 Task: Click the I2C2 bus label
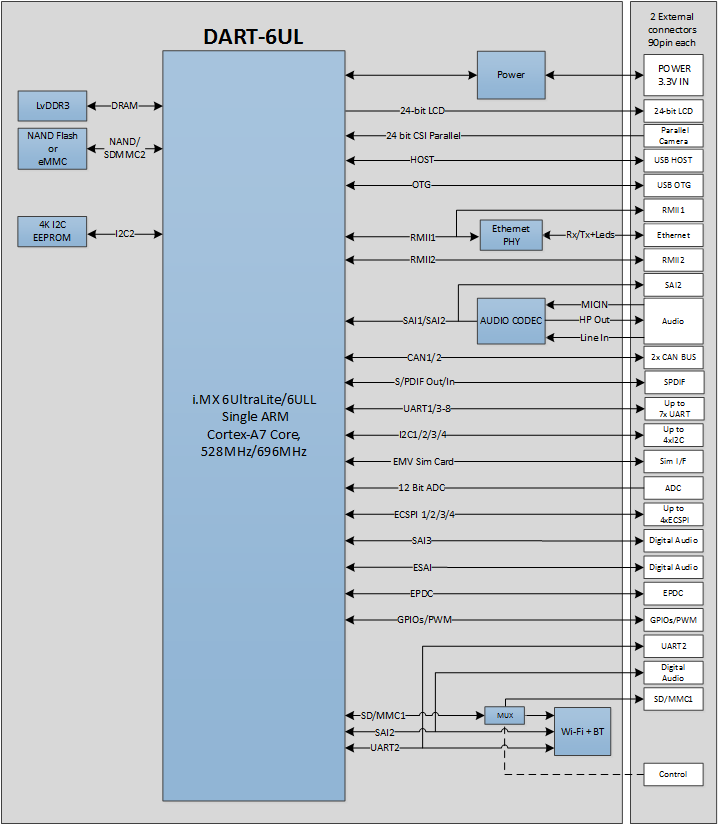(125, 234)
